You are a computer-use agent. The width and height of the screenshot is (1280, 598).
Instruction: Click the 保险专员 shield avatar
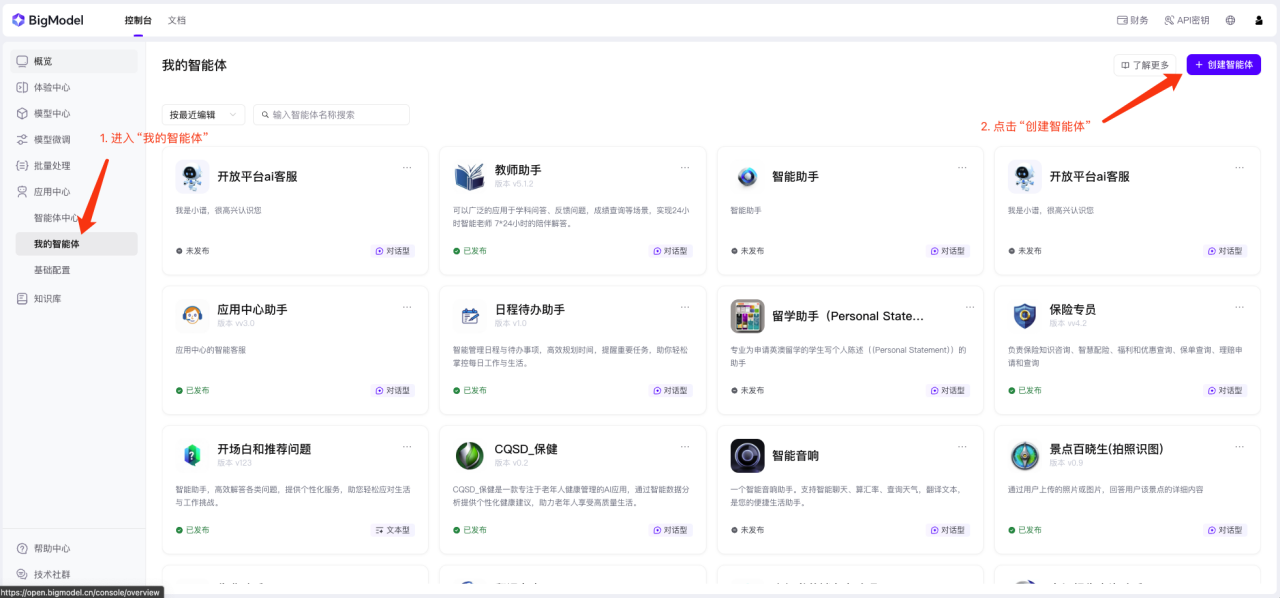(1025, 316)
